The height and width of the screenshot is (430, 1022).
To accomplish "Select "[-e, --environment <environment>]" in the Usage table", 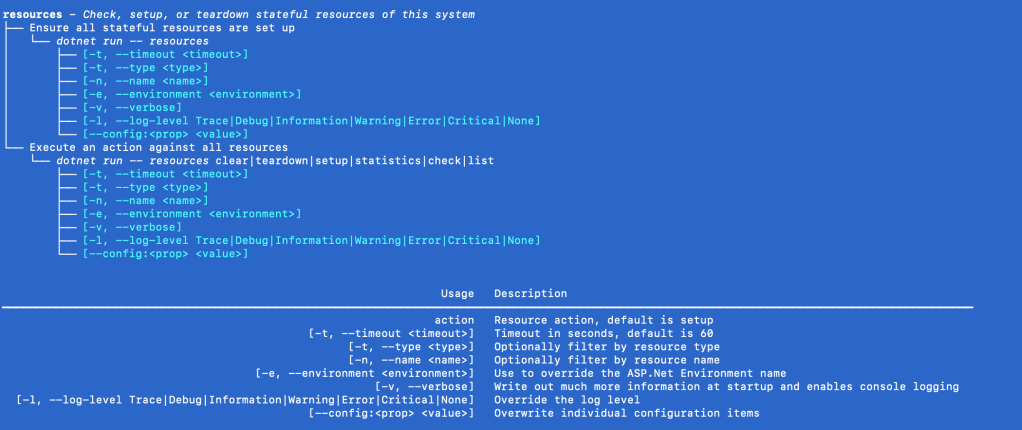I will coord(364,373).
